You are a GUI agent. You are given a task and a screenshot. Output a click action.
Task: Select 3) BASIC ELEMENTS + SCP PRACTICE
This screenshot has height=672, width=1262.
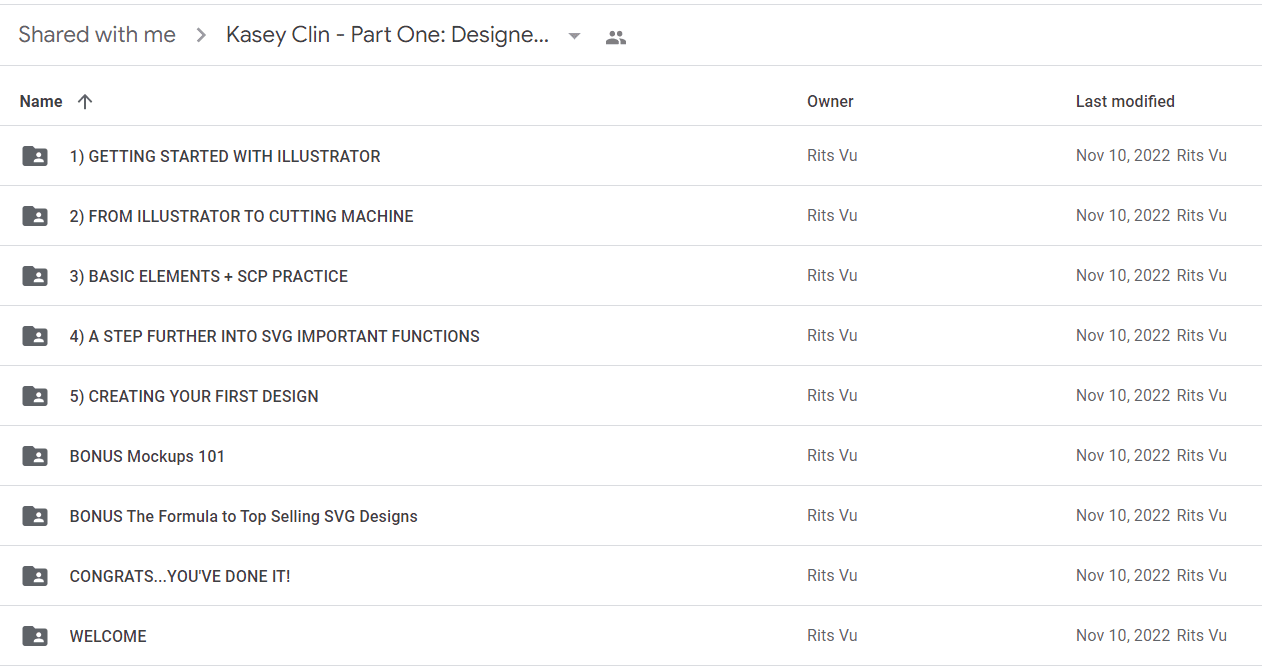[209, 276]
